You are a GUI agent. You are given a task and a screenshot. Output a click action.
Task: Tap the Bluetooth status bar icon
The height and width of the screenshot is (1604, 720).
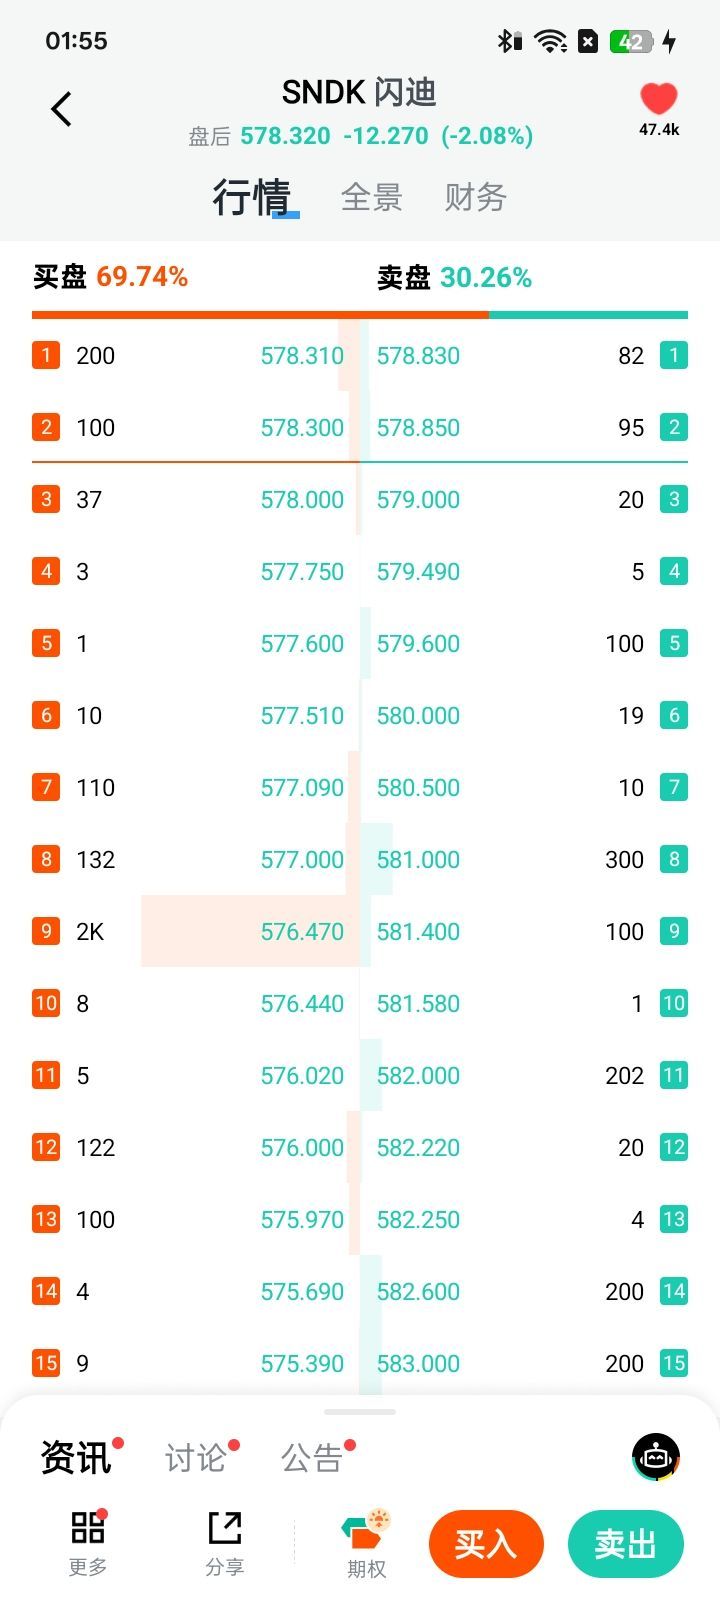pos(509,41)
